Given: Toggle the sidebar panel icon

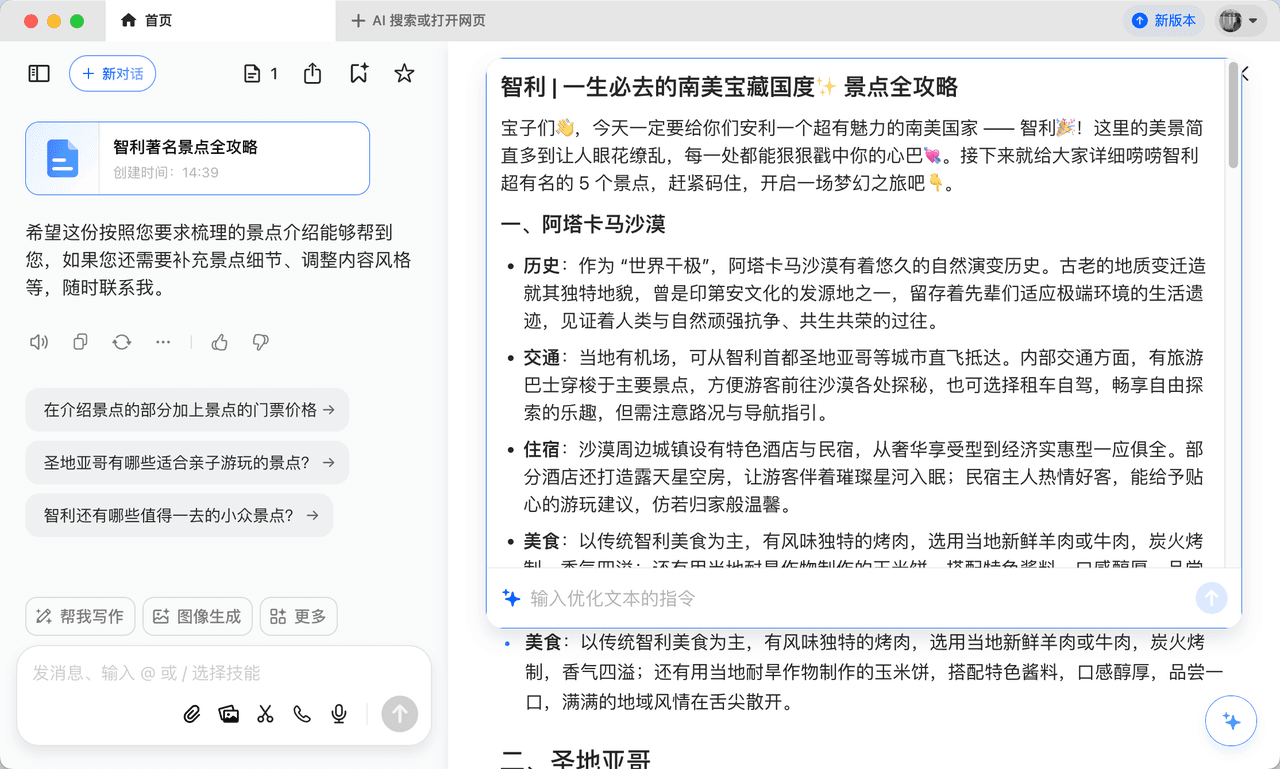Looking at the screenshot, I should pyautogui.click(x=39, y=74).
